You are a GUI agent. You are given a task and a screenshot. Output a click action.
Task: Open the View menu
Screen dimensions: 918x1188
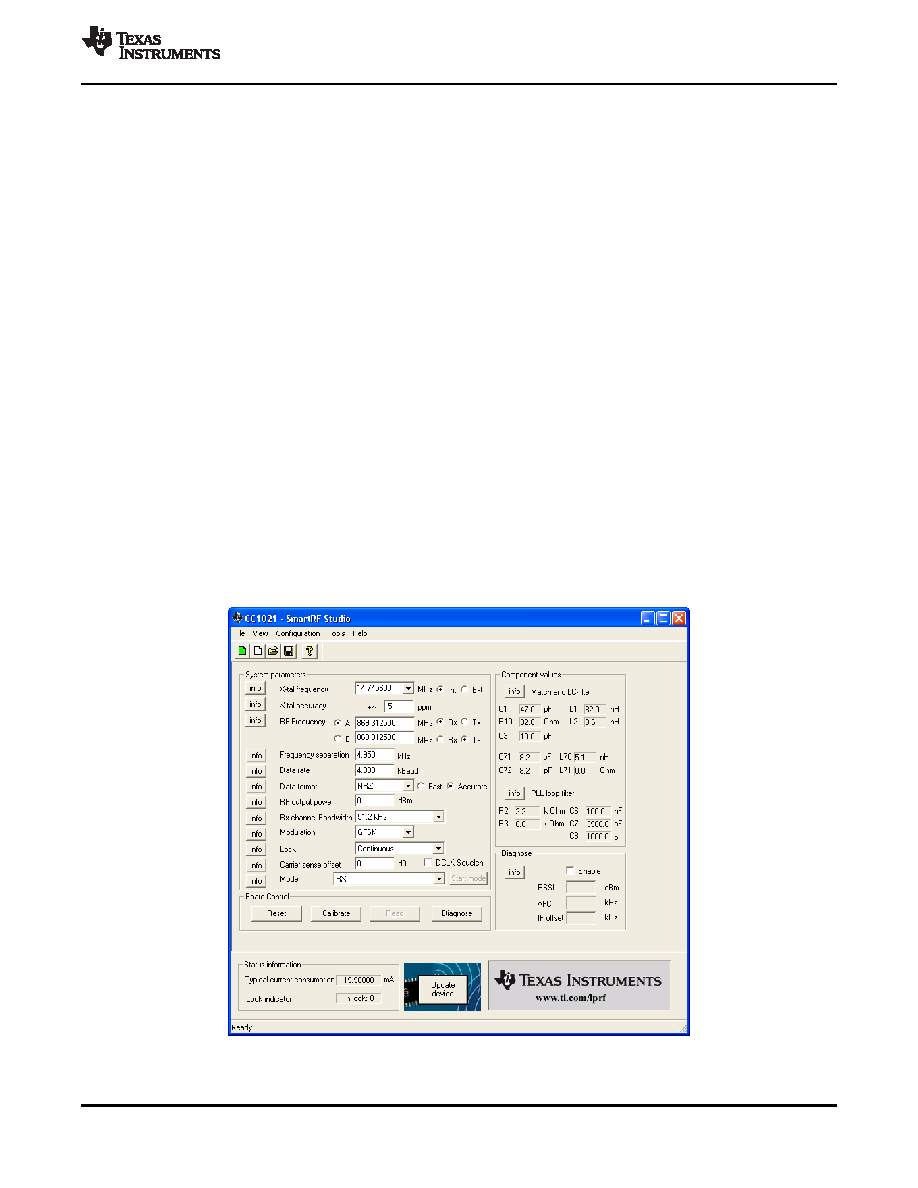click(x=260, y=633)
